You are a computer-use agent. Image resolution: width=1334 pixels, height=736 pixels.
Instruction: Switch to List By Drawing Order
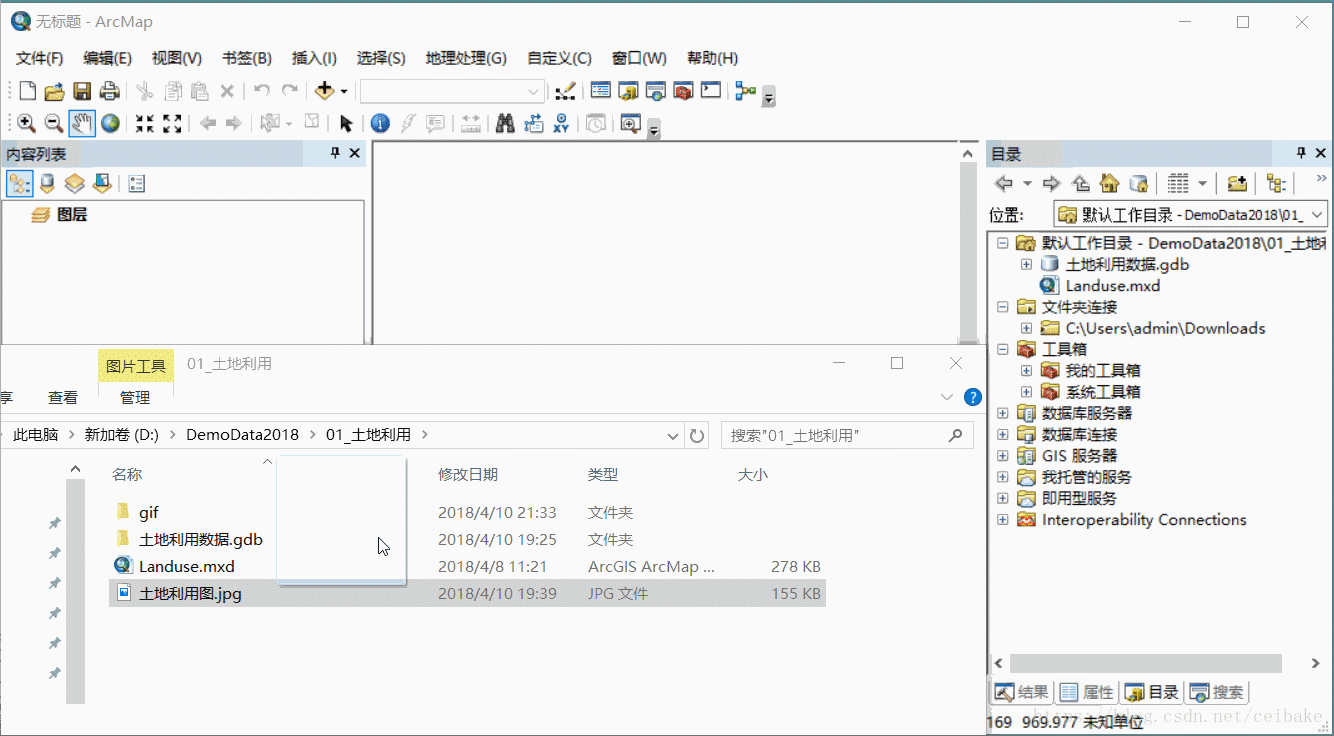19,184
